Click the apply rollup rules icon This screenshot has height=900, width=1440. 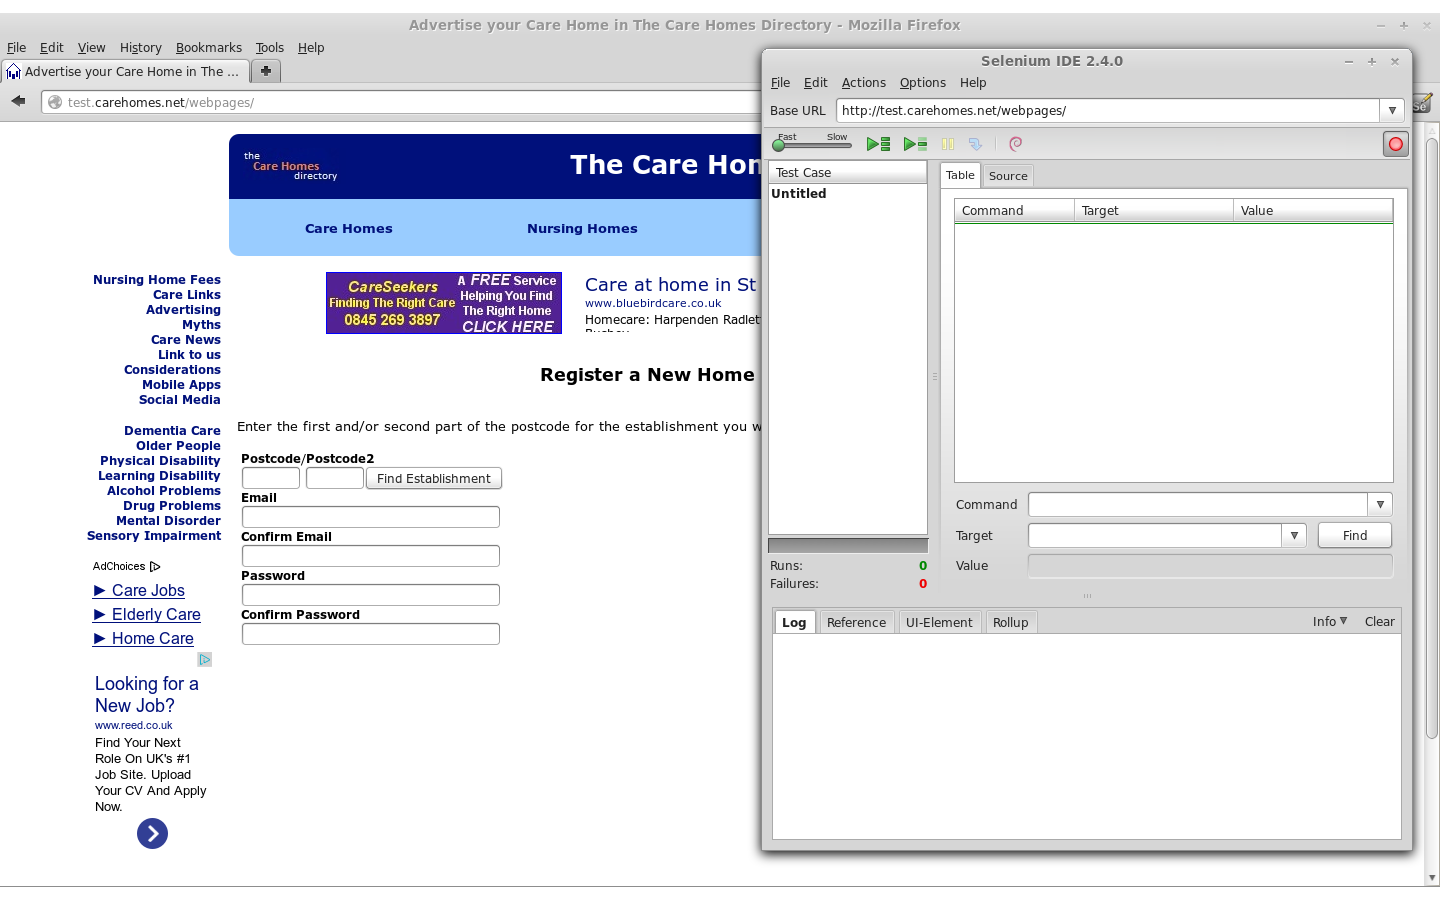click(x=1015, y=144)
